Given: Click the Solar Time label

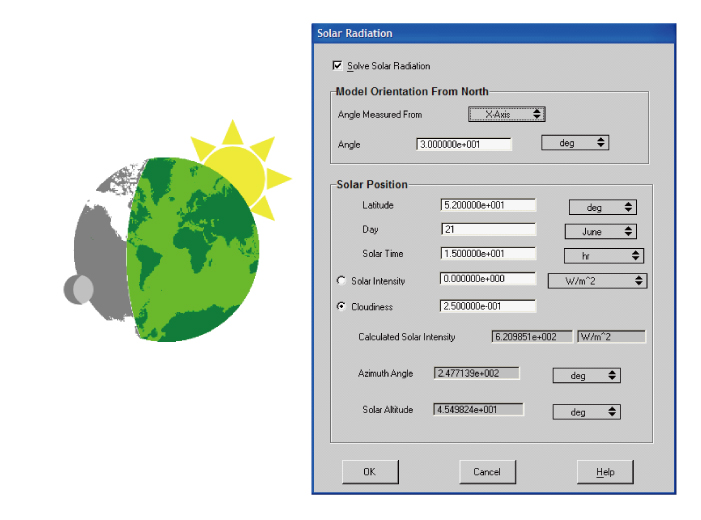Looking at the screenshot, I should (383, 254).
